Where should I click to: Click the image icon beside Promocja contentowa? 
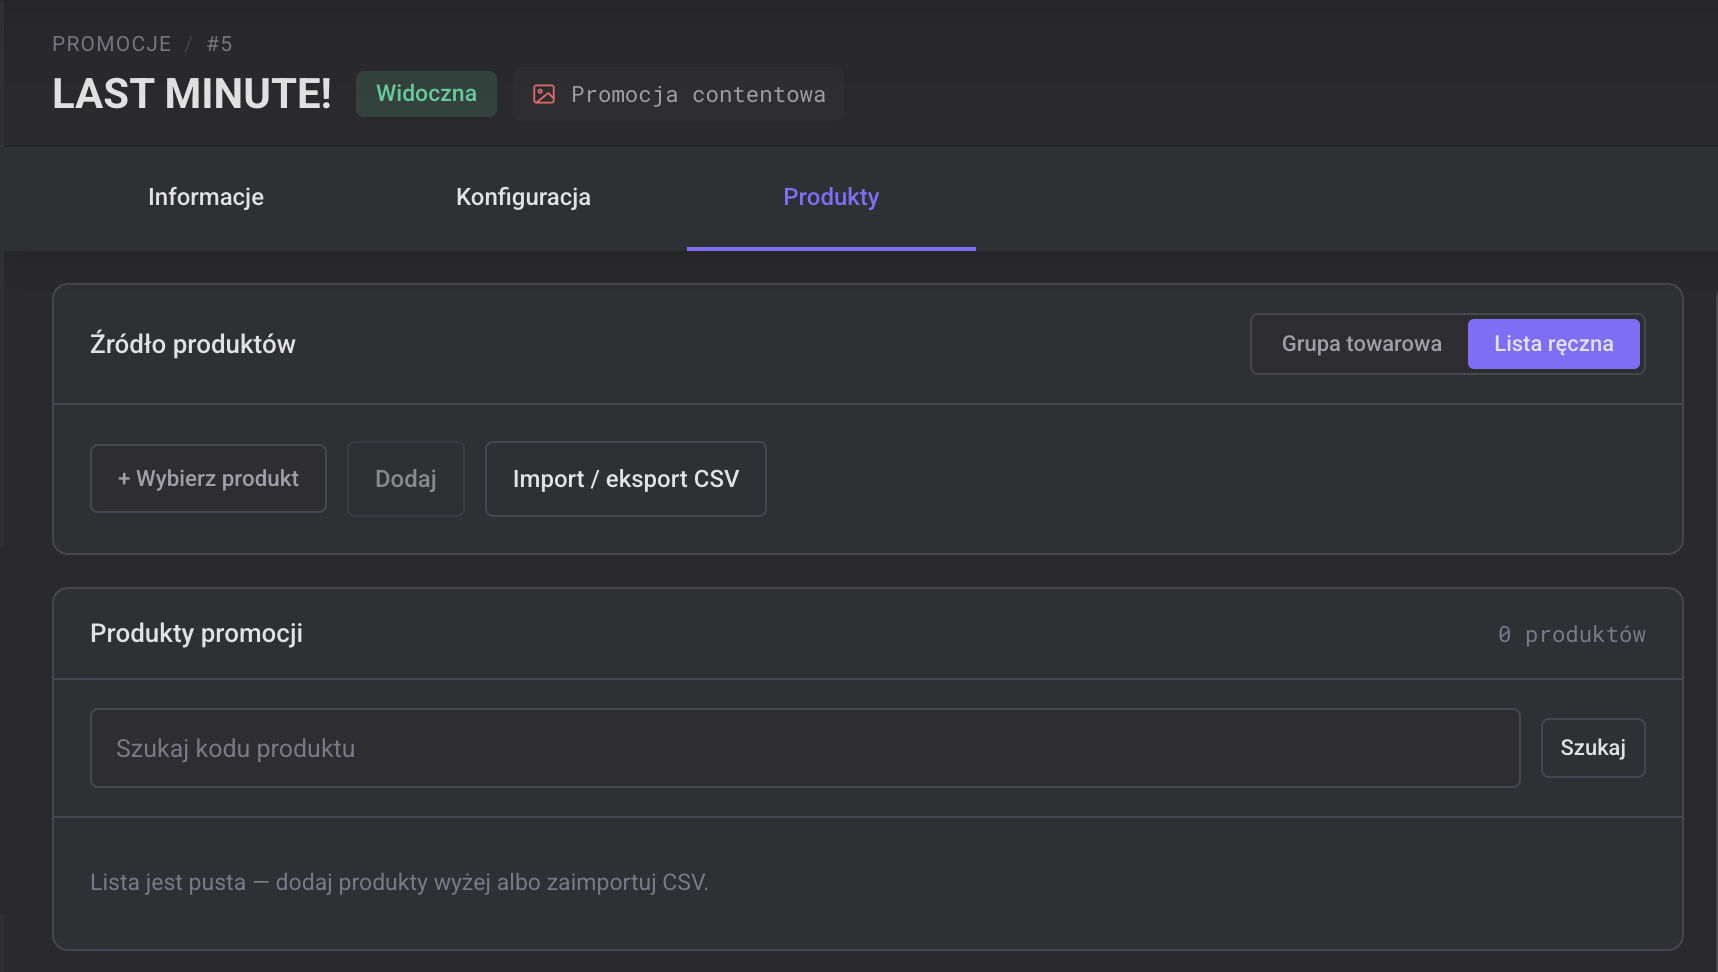[544, 94]
